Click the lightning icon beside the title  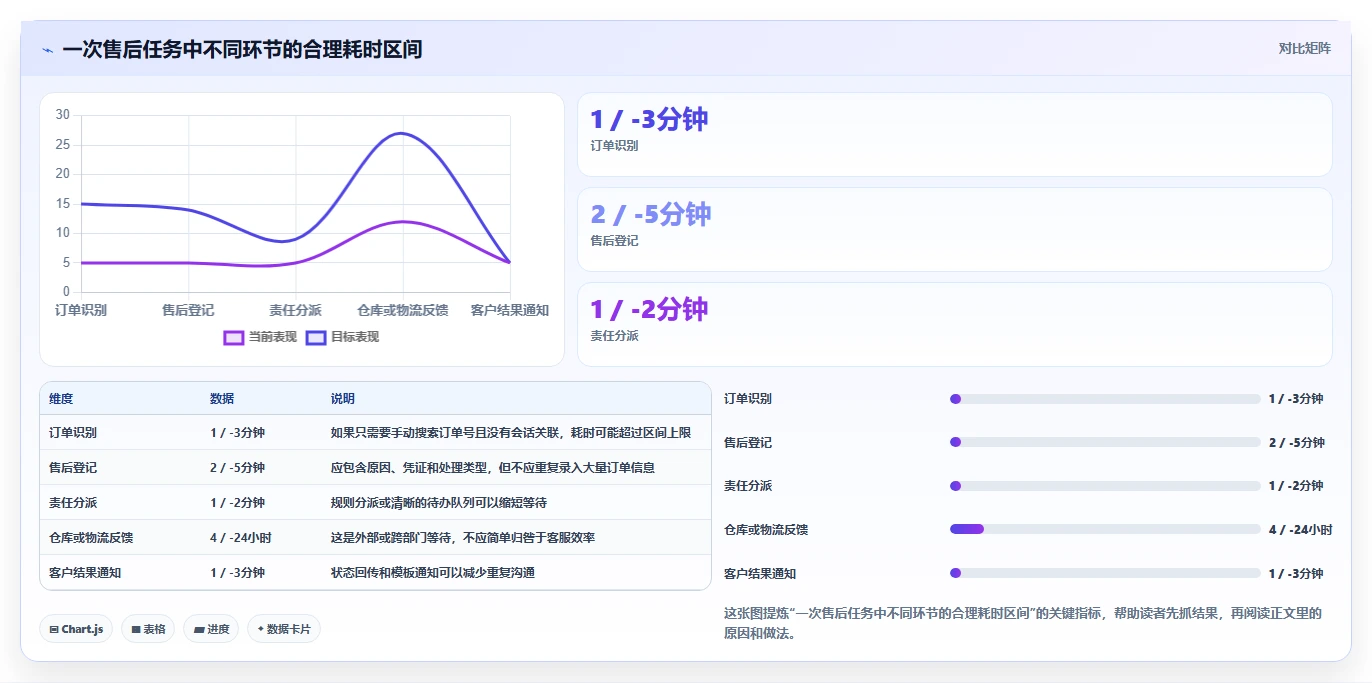tap(47, 50)
